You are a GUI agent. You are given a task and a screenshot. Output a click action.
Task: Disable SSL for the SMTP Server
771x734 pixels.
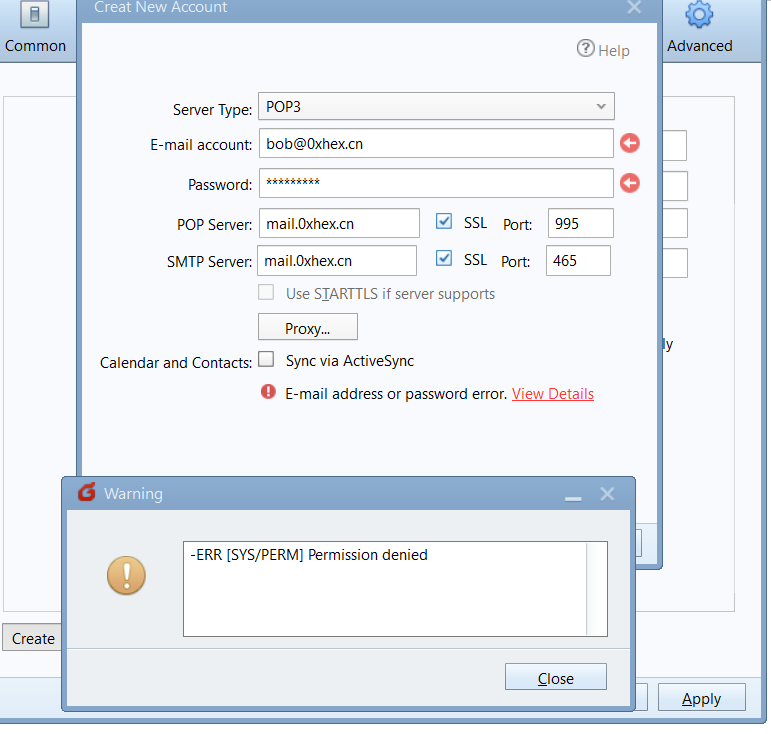445,259
